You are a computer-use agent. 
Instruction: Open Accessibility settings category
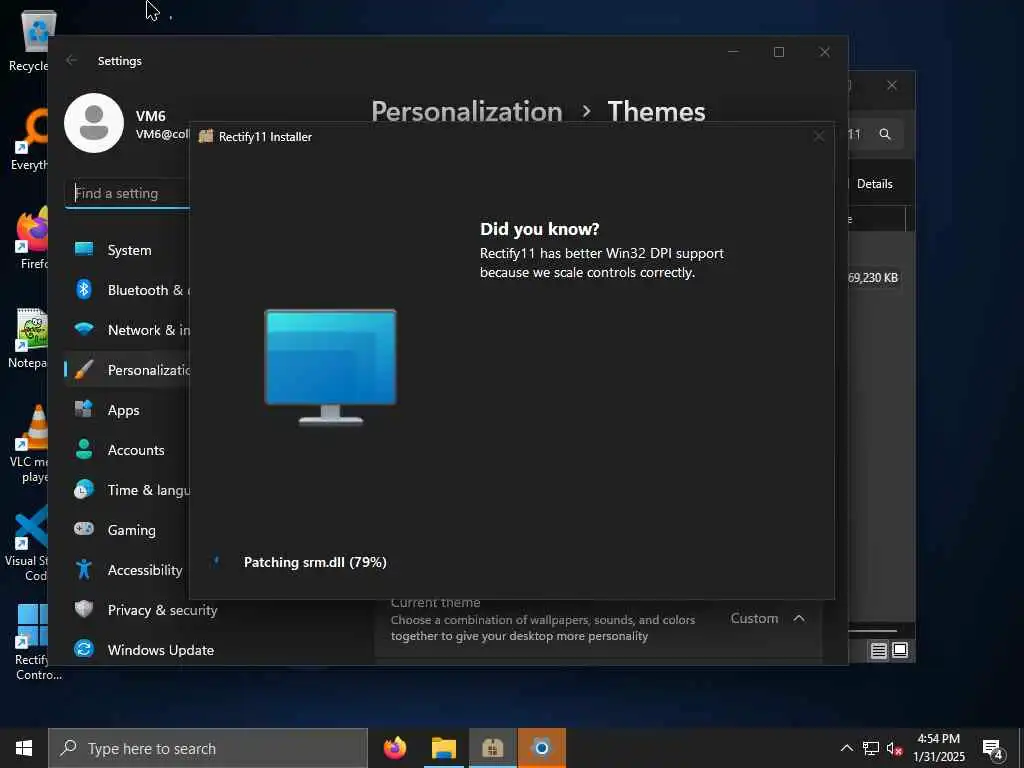[127, 569]
